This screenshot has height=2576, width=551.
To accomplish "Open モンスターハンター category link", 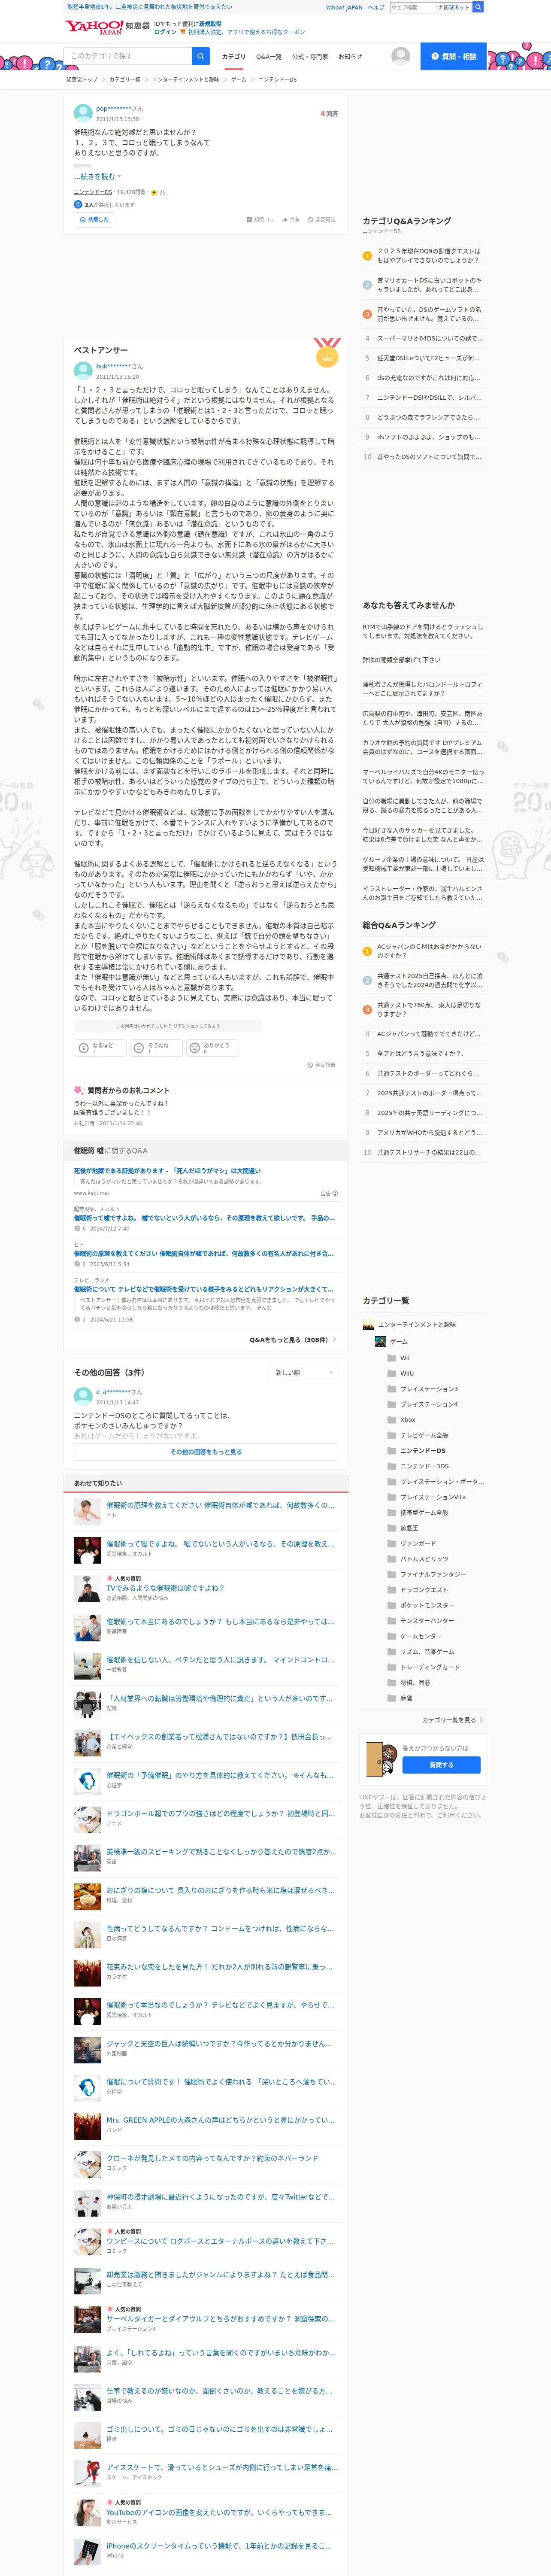I will pyautogui.click(x=427, y=1621).
